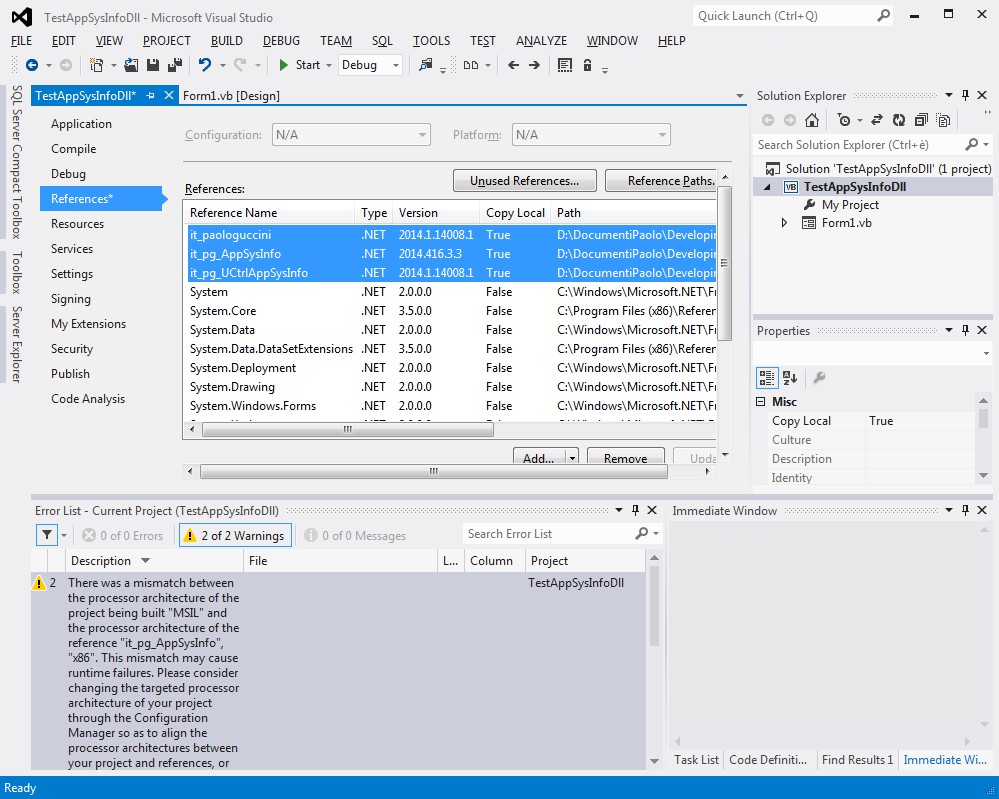Open the BUILD menu
Image resolution: width=999 pixels, height=799 pixels.
(227, 41)
